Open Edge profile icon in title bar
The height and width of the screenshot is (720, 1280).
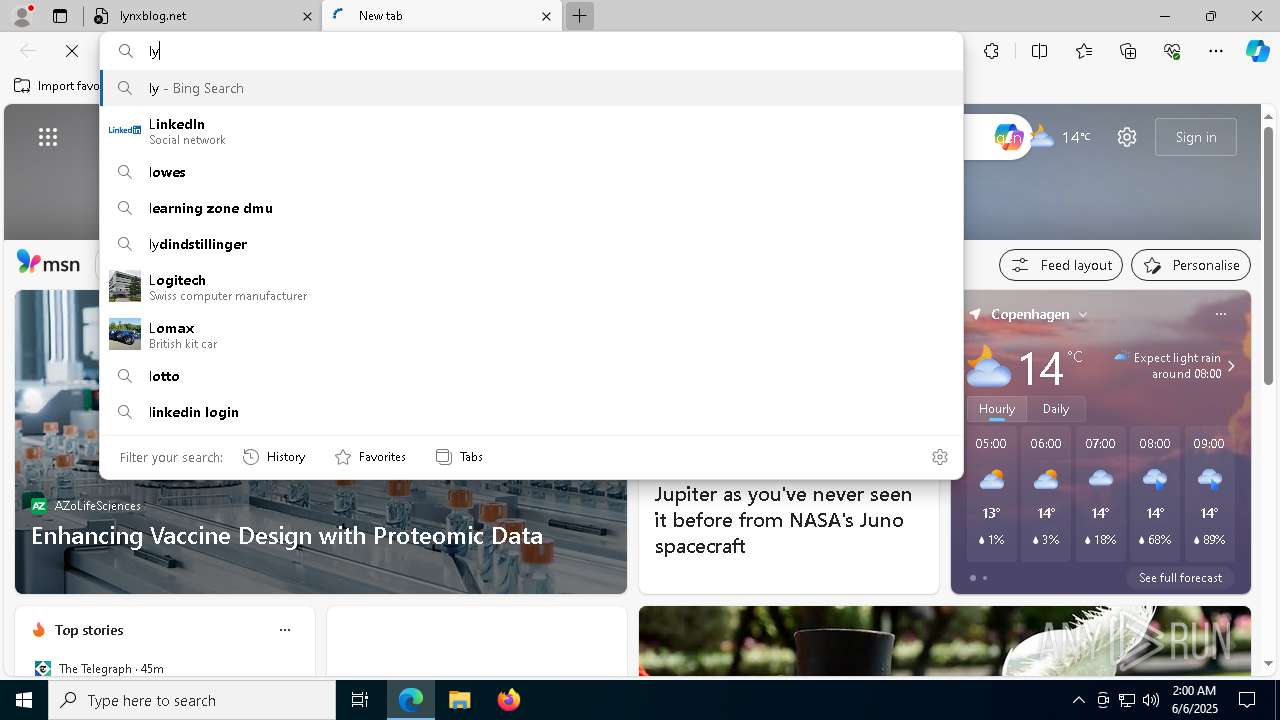[x=22, y=16]
